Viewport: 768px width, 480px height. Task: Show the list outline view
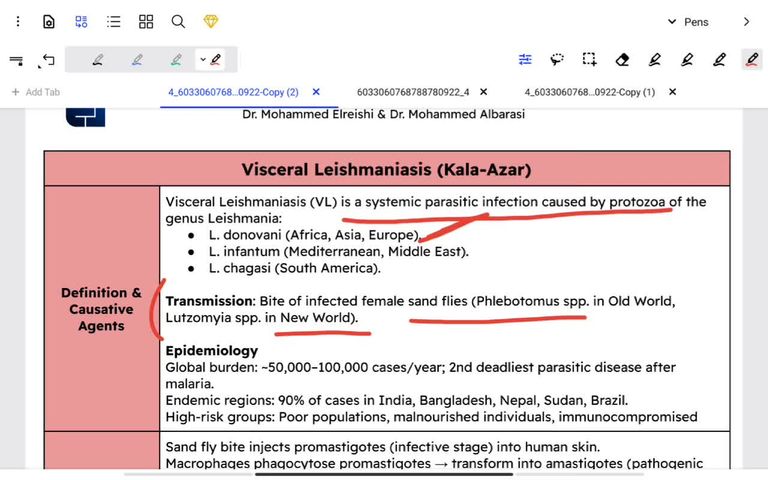pyautogui.click(x=114, y=21)
